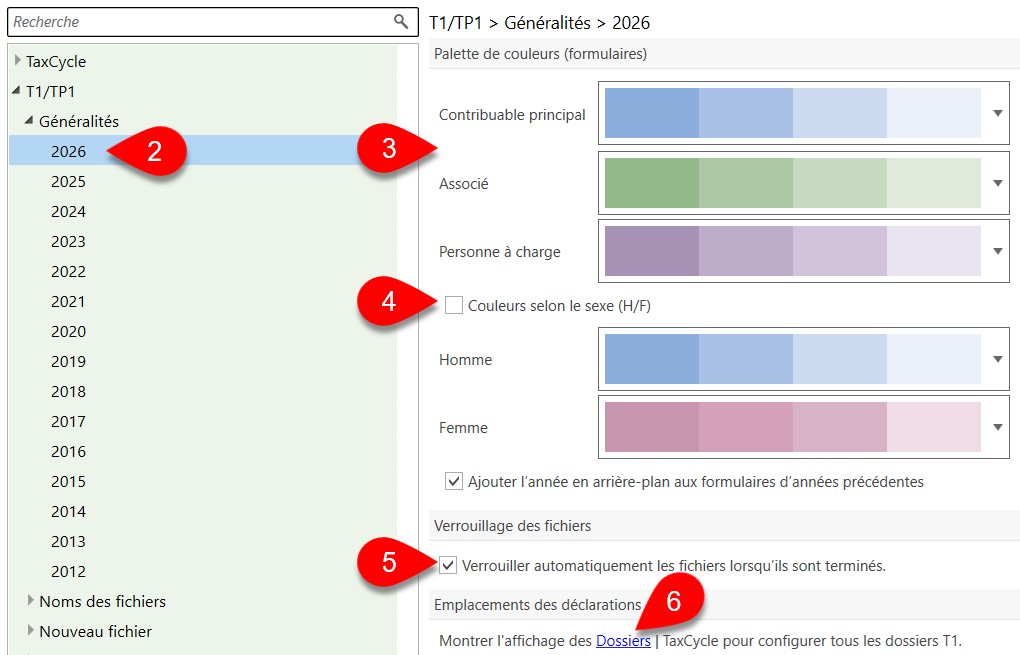
Task: Focus the Recherche search field
Action: 213,22
